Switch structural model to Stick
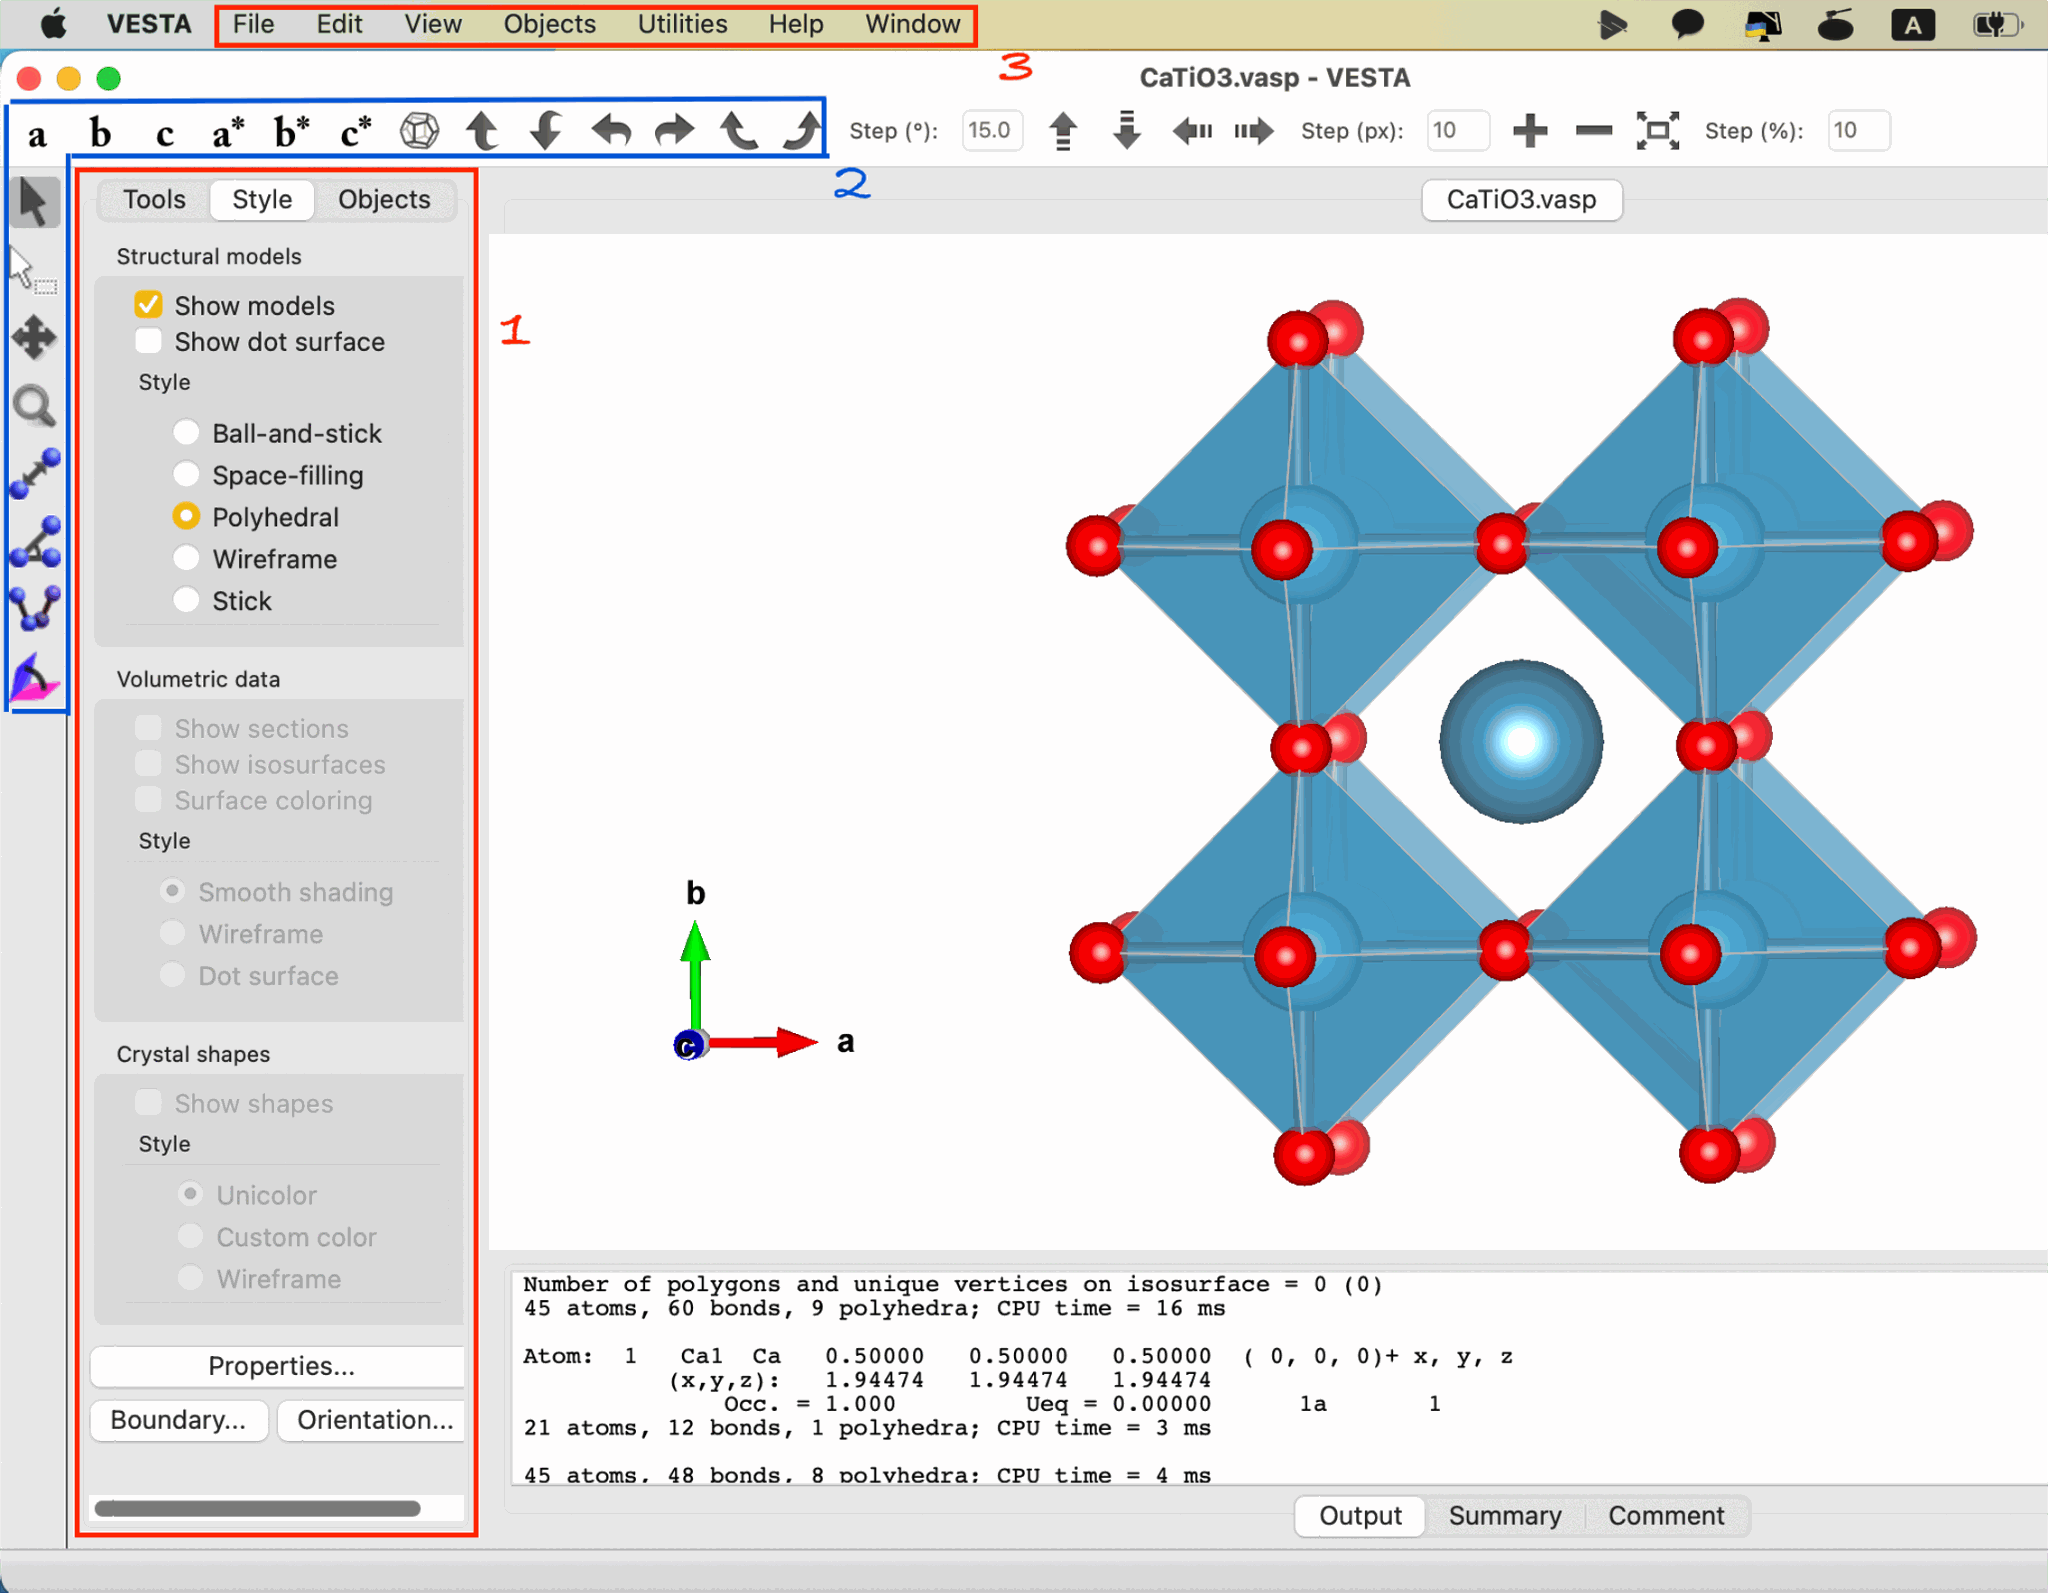The image size is (2048, 1593). click(x=186, y=600)
